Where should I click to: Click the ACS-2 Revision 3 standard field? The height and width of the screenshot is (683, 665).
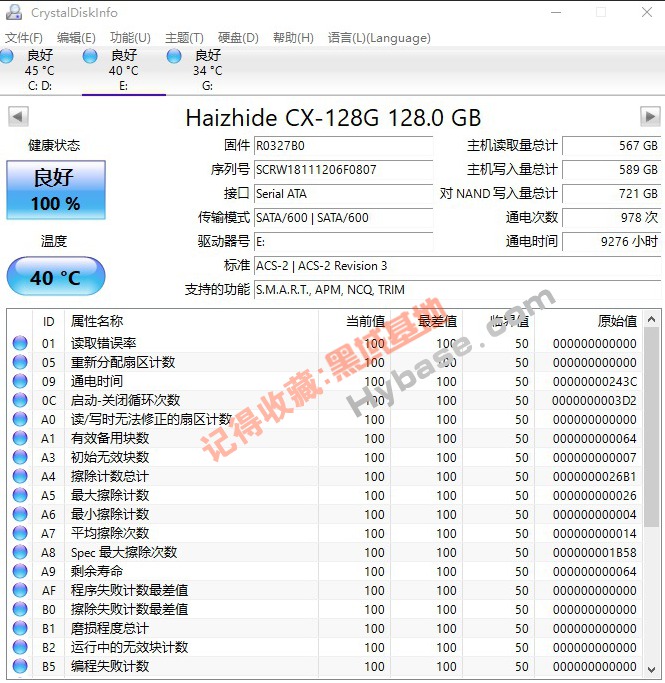pyautogui.click(x=457, y=265)
